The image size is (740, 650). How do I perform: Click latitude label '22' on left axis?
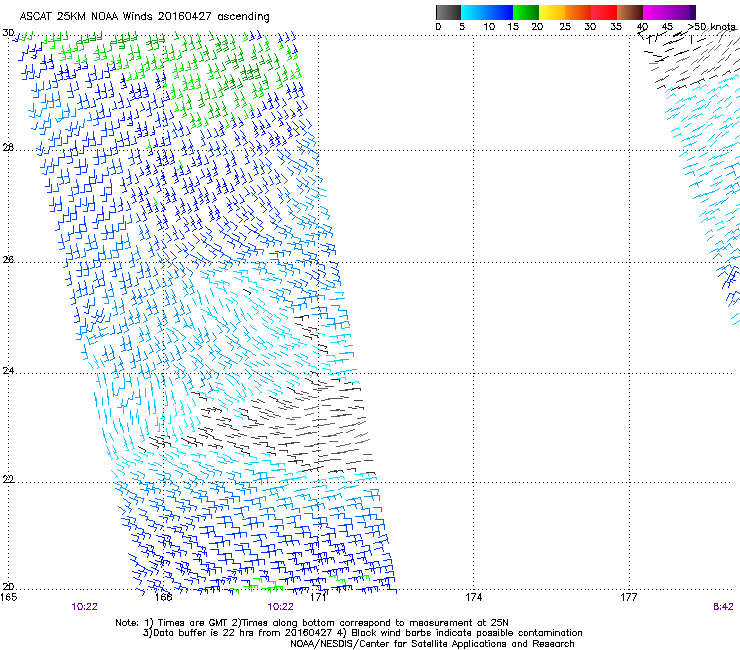pyautogui.click(x=8, y=479)
